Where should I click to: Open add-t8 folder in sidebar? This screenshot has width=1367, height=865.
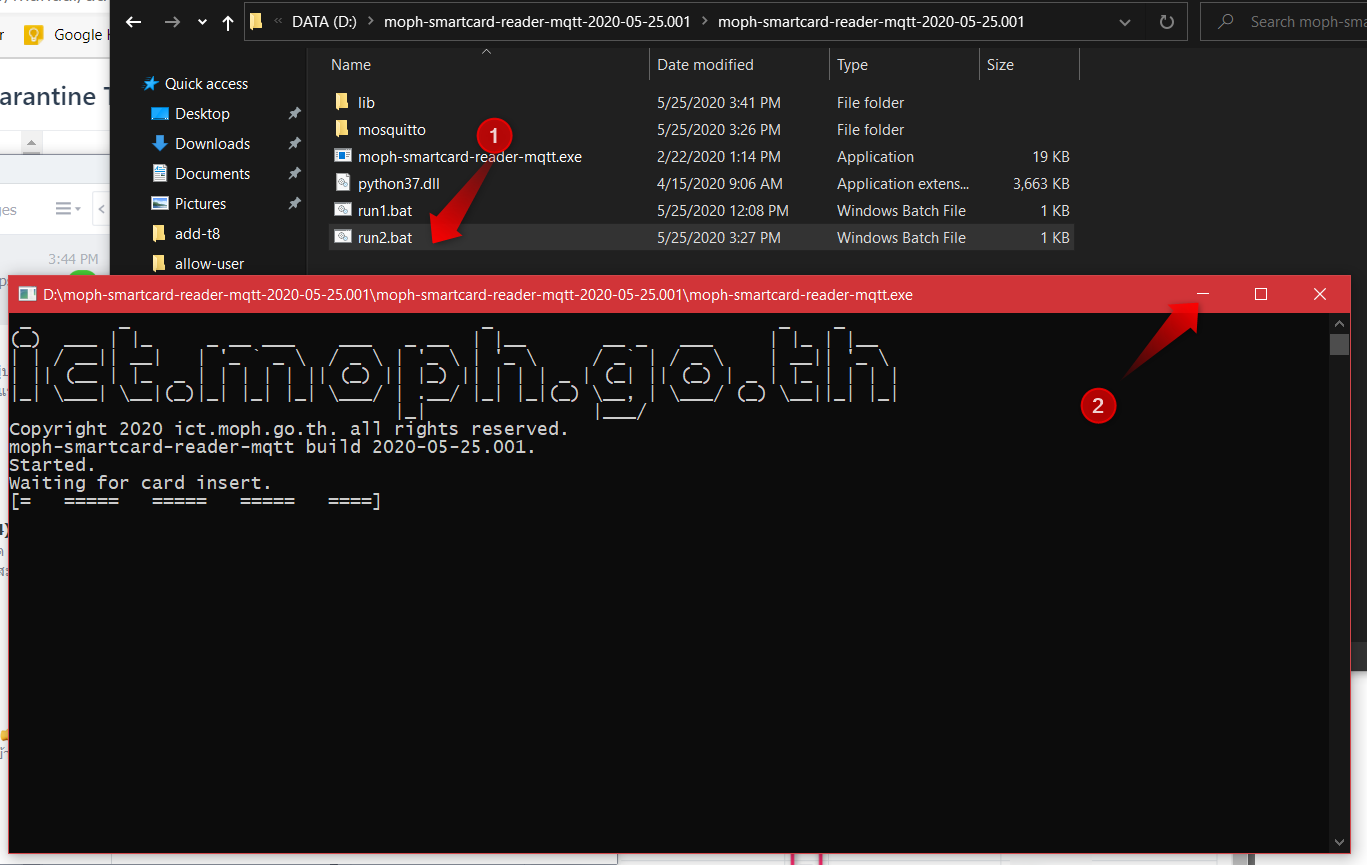pyautogui.click(x=197, y=234)
